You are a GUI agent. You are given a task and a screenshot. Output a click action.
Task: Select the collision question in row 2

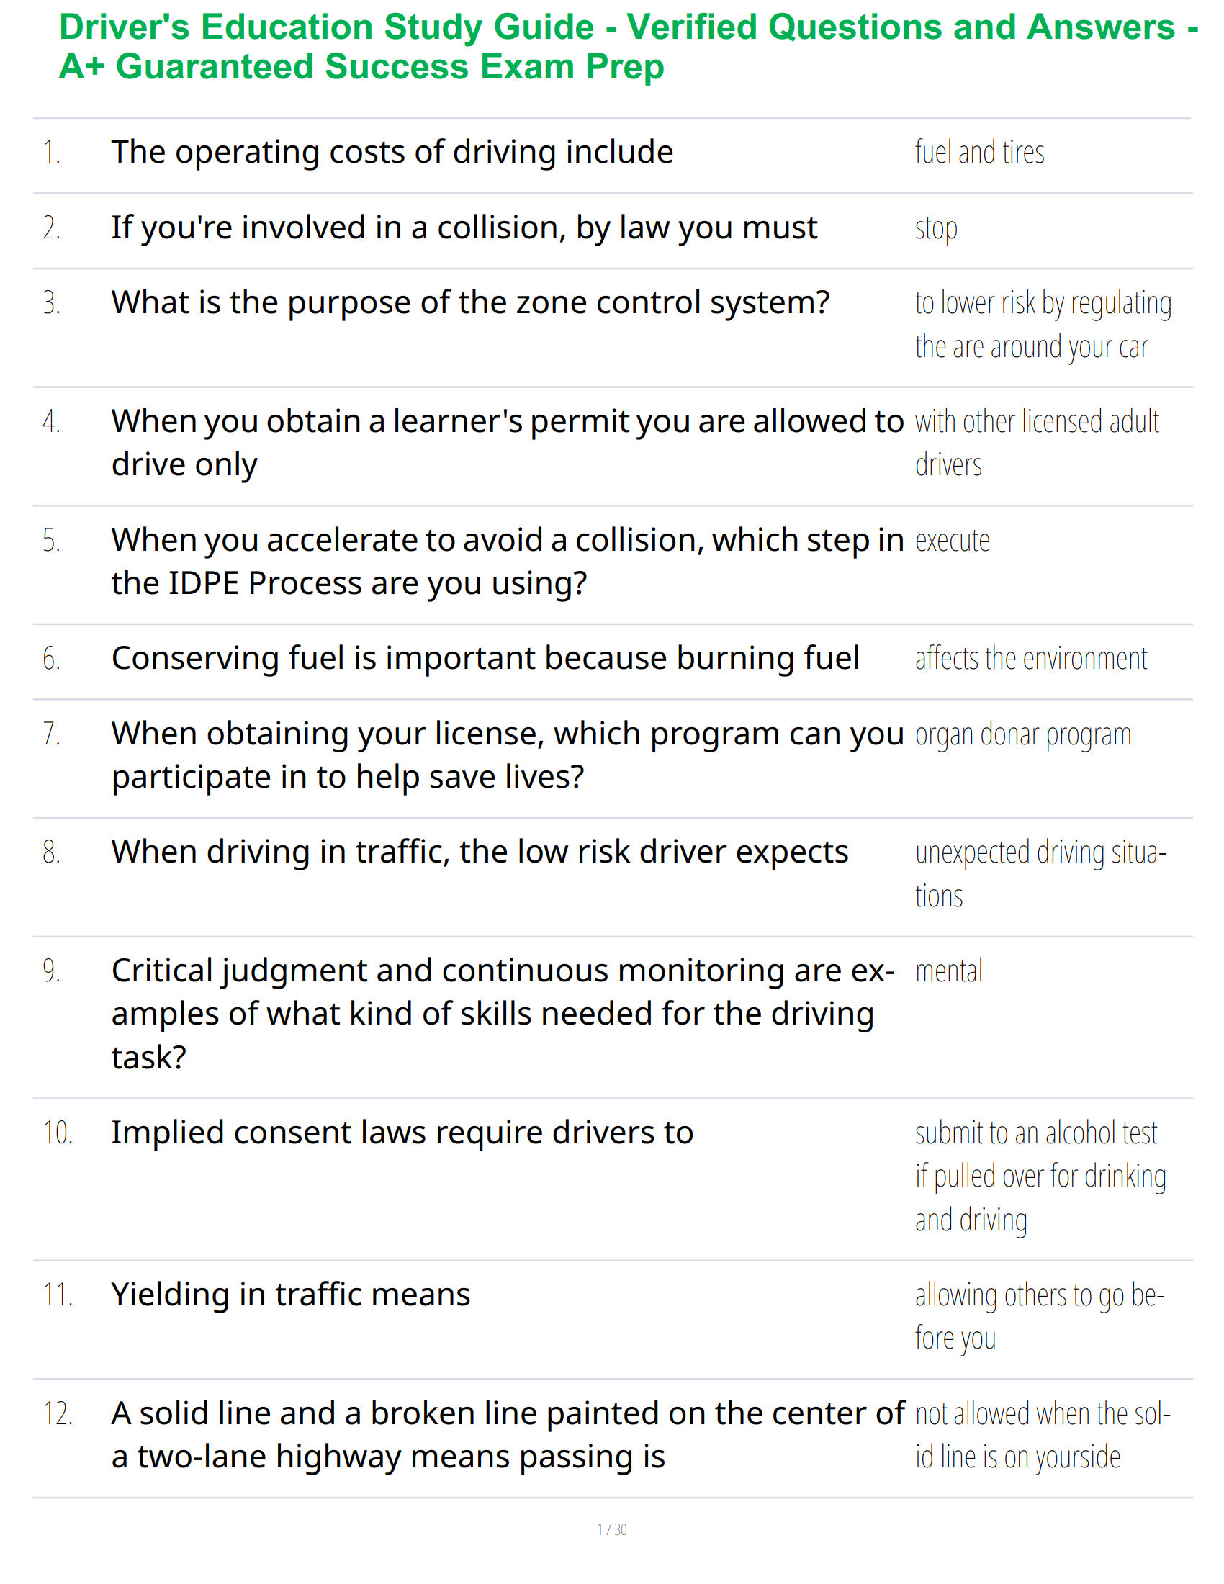(464, 228)
